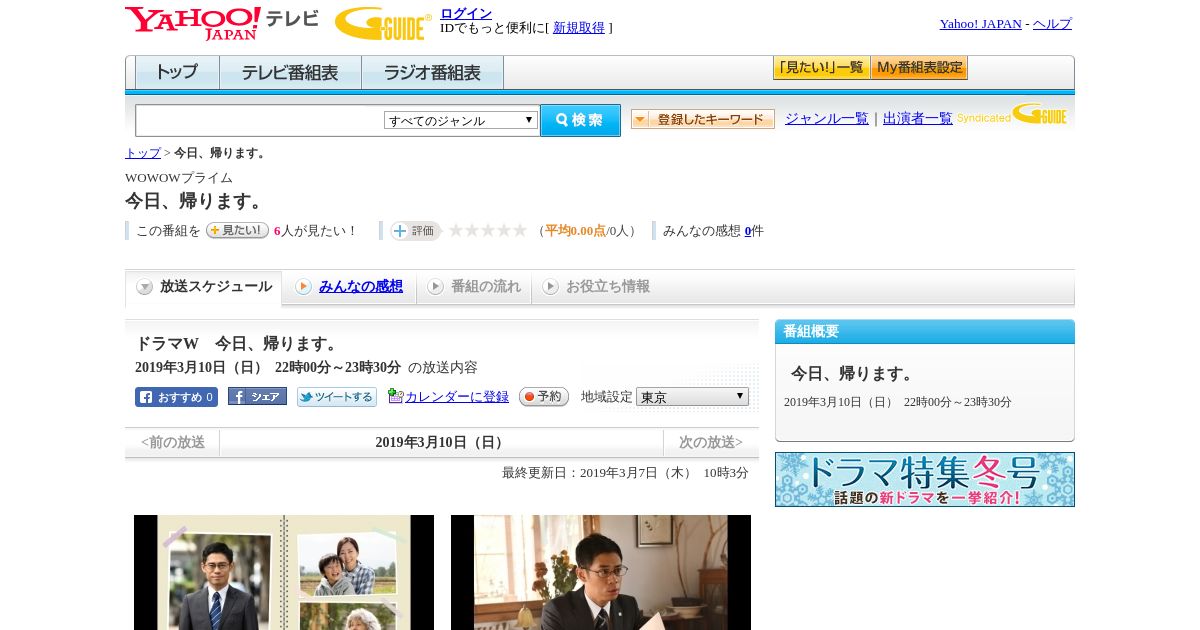Open the ジャンル一覧 link
Image resolution: width=1200 pixels, height=630 pixels.
tap(827, 118)
